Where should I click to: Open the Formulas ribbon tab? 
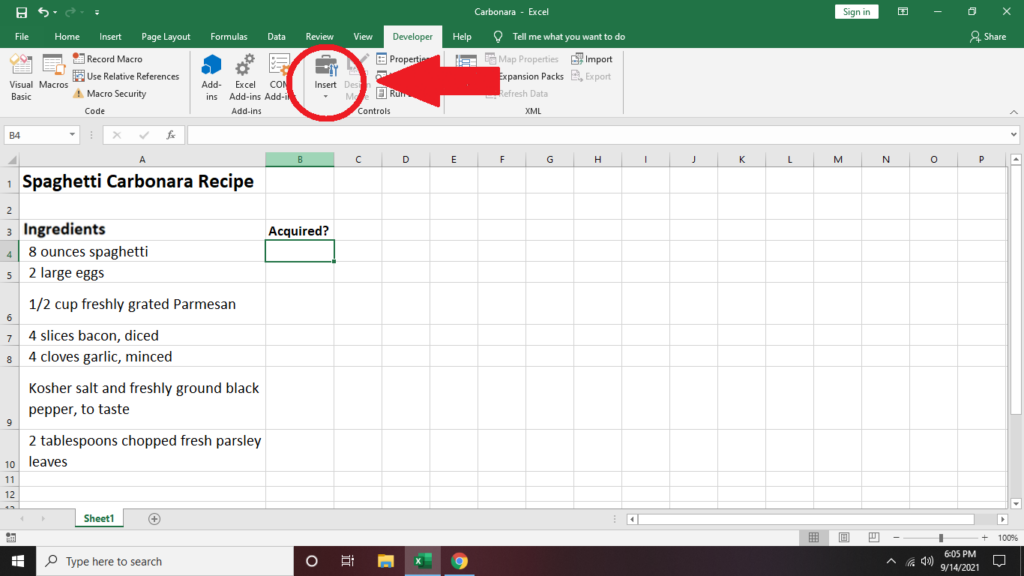coord(228,37)
